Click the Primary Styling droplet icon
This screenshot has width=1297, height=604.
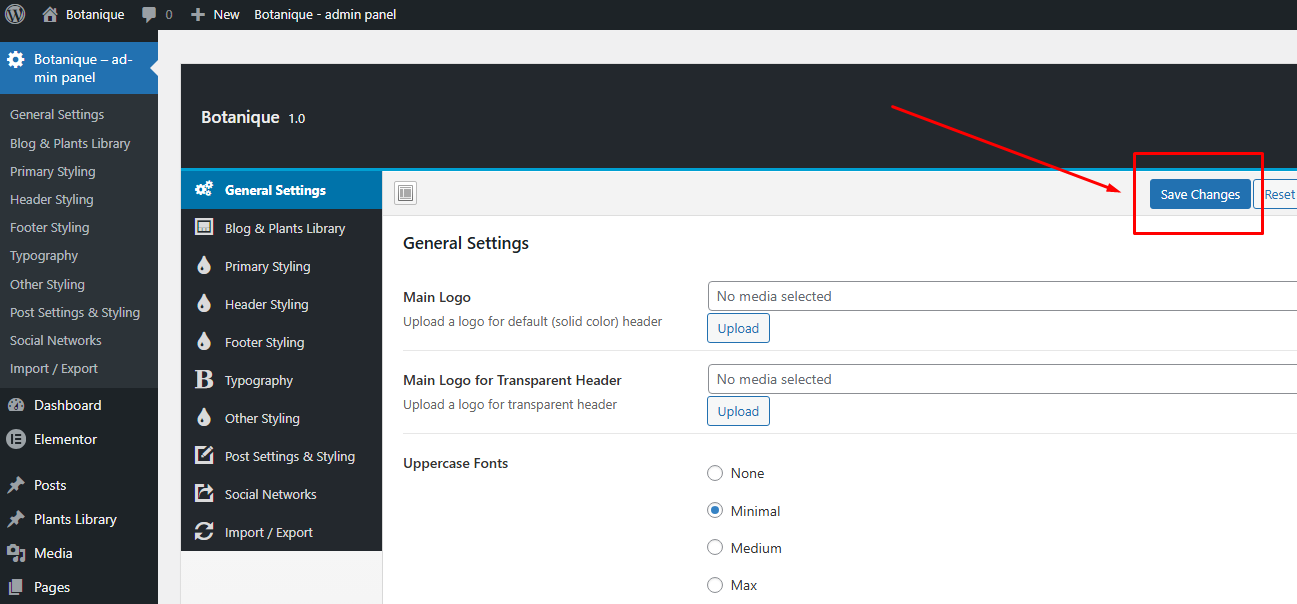(204, 266)
